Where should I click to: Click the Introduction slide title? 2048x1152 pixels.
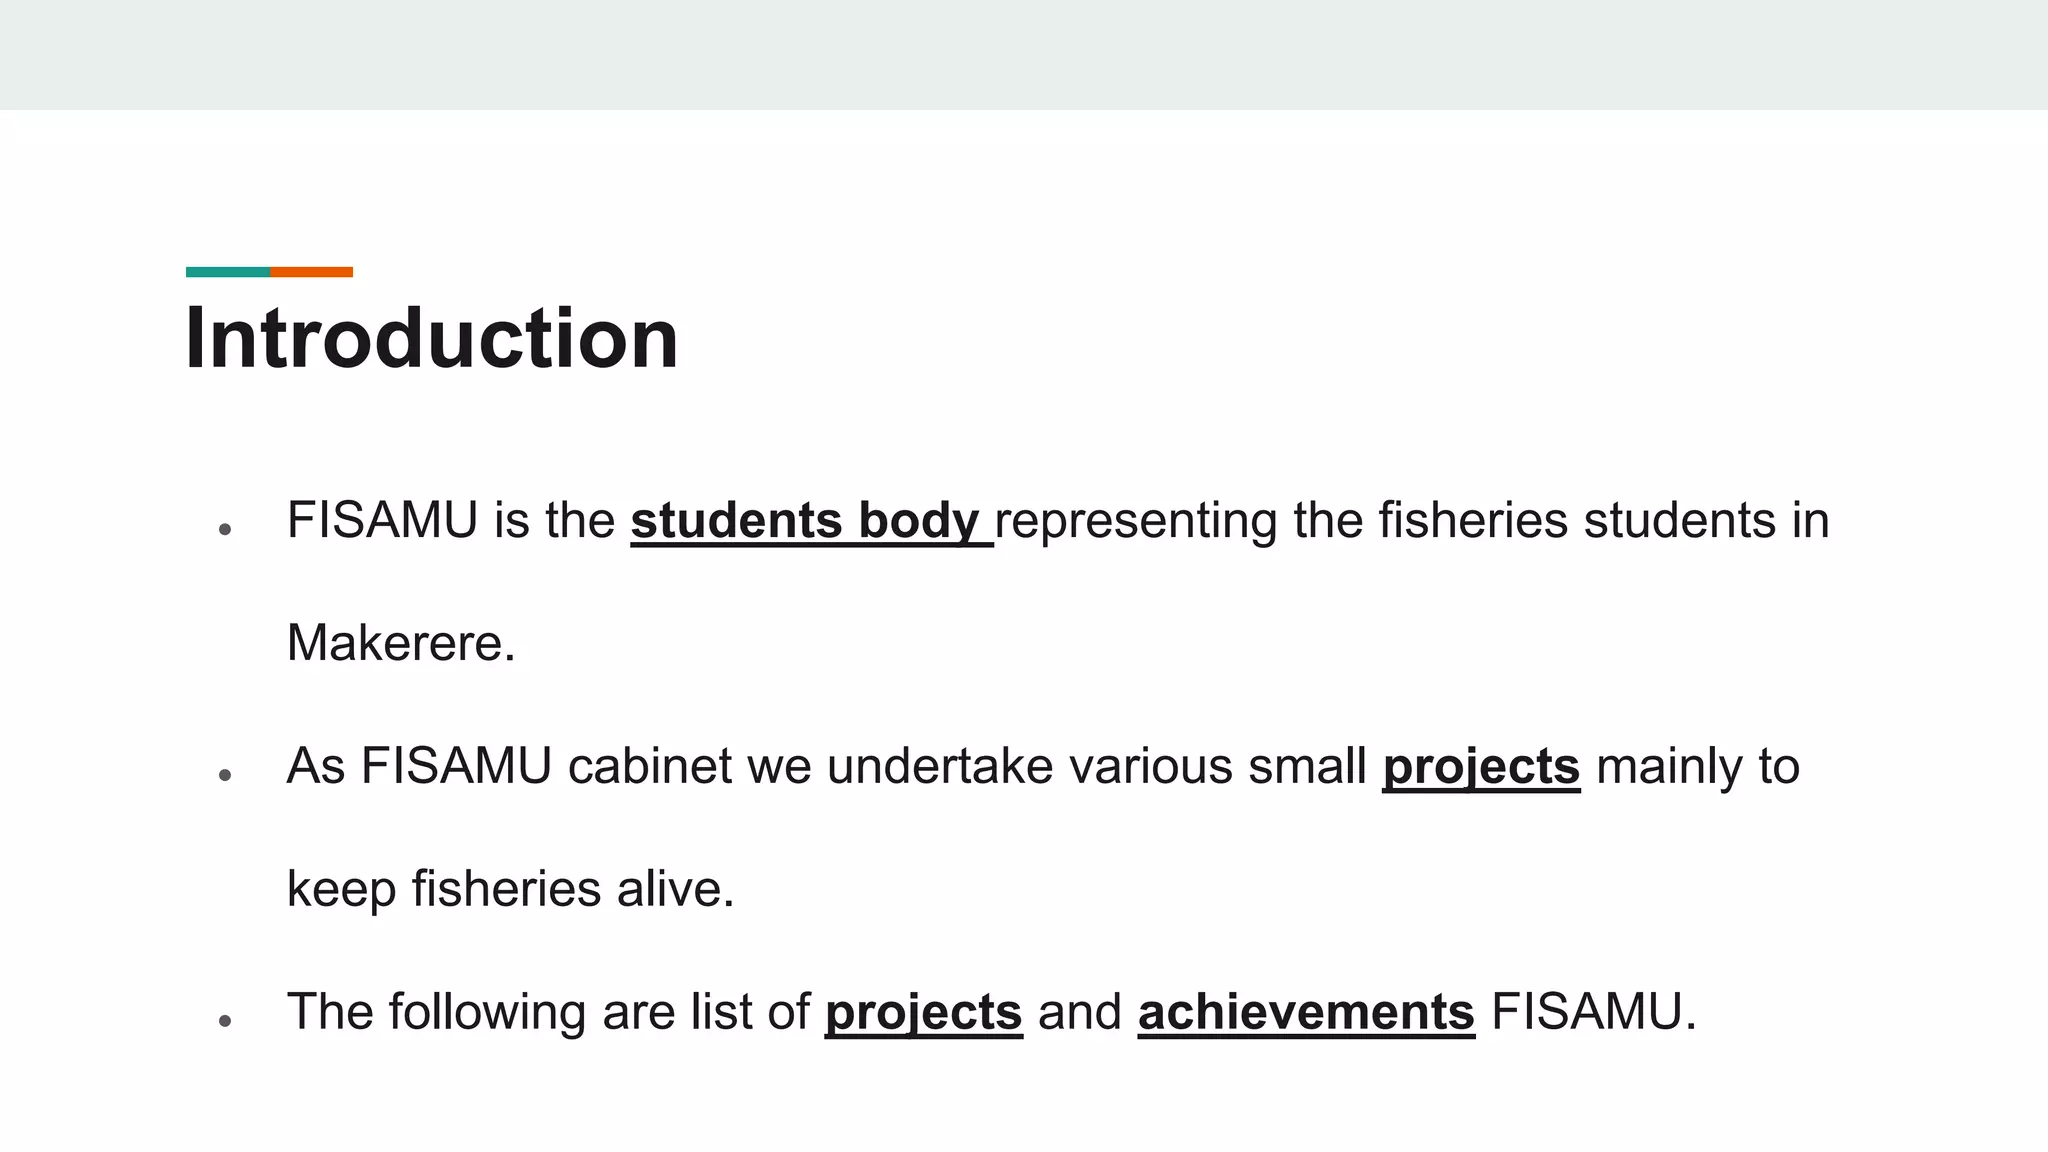click(x=432, y=339)
